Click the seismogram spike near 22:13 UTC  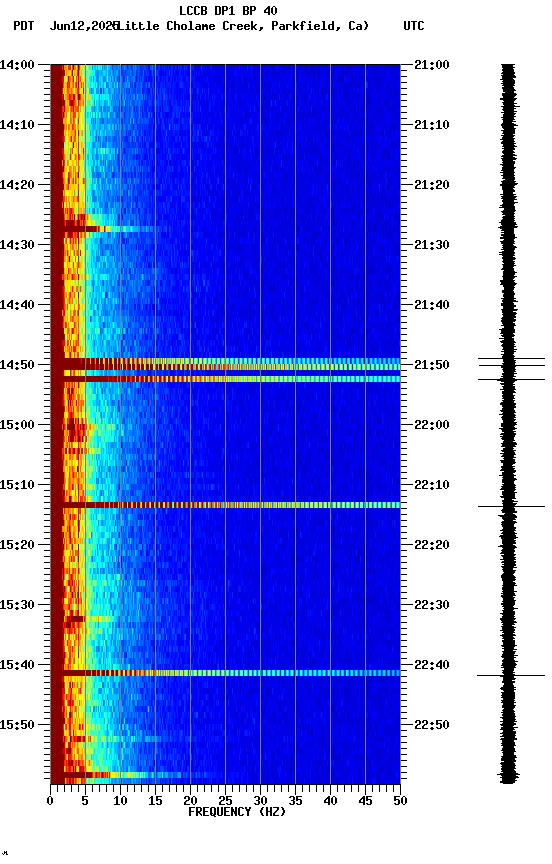tap(511, 506)
